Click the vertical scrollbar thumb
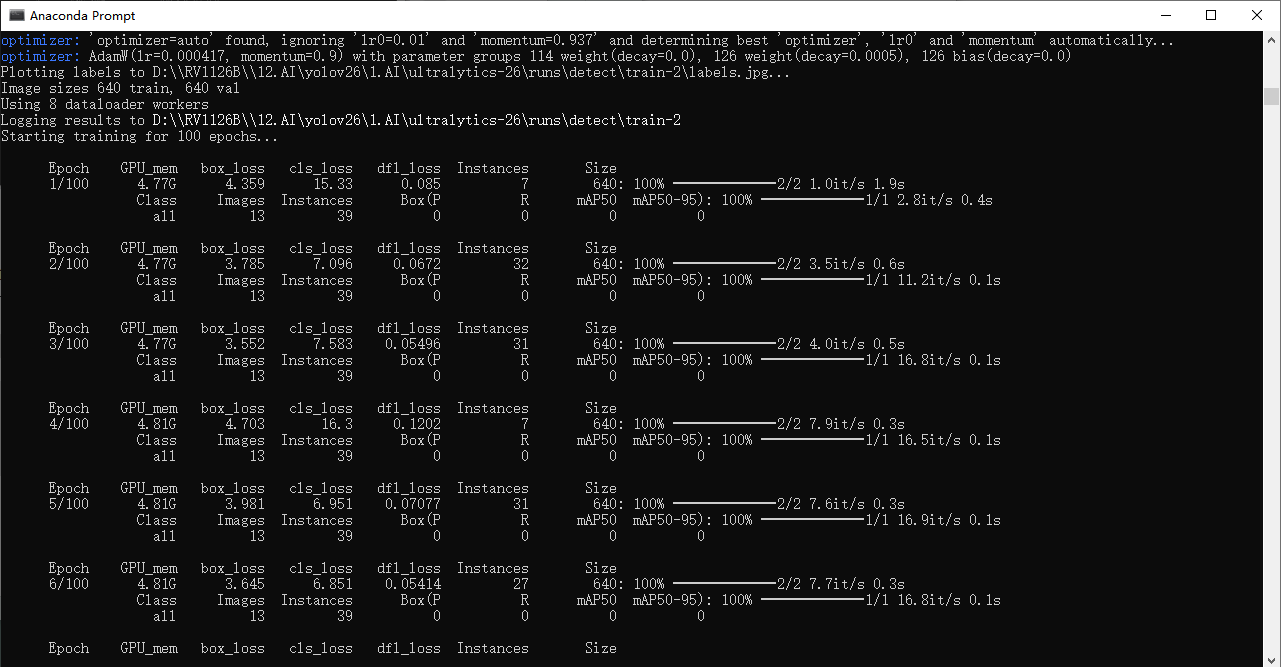Screen dimensions: 1281x667 pos(1272,96)
